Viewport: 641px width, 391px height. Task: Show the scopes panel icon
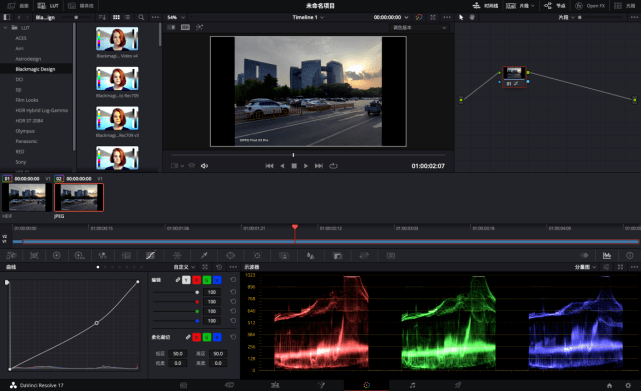607,256
